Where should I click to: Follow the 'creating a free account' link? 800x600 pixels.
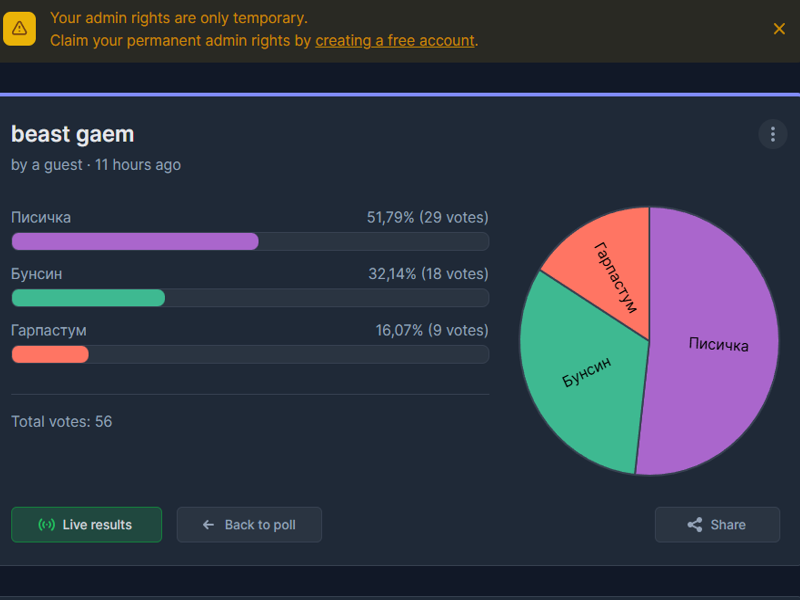pos(395,41)
